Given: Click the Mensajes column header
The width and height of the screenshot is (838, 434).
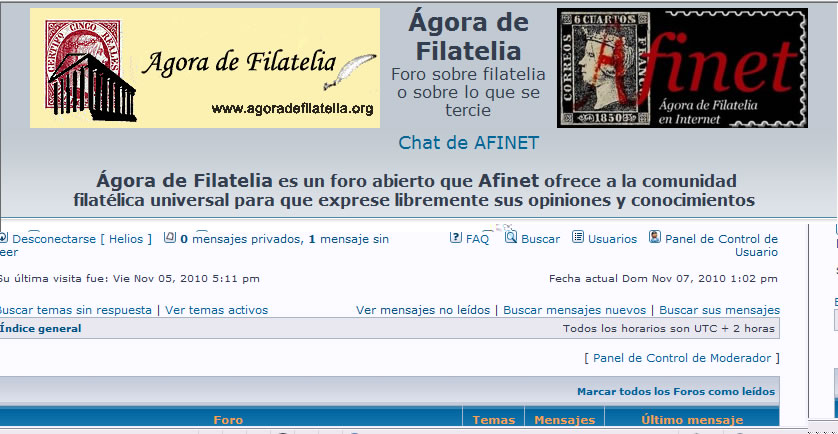Looking at the screenshot, I should (x=564, y=420).
